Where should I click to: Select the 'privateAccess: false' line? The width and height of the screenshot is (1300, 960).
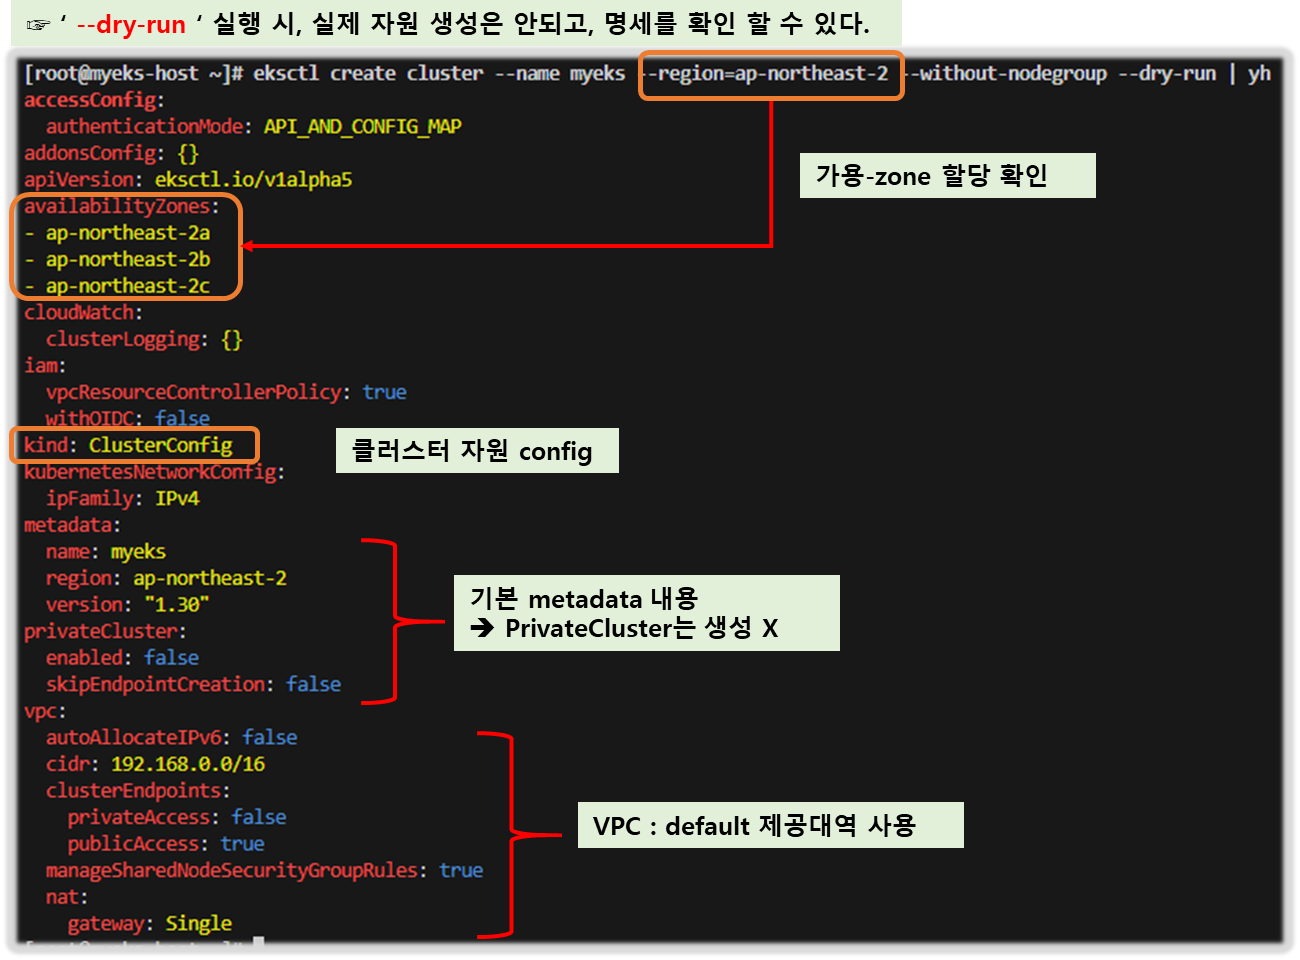[x=177, y=817]
